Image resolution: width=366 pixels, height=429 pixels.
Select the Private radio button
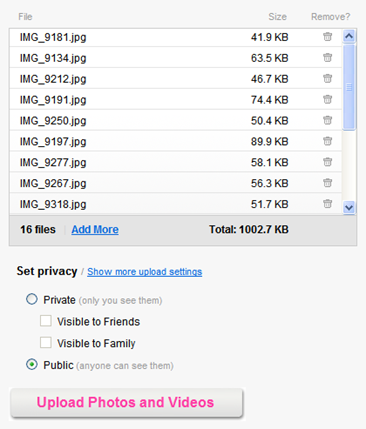[x=32, y=299]
